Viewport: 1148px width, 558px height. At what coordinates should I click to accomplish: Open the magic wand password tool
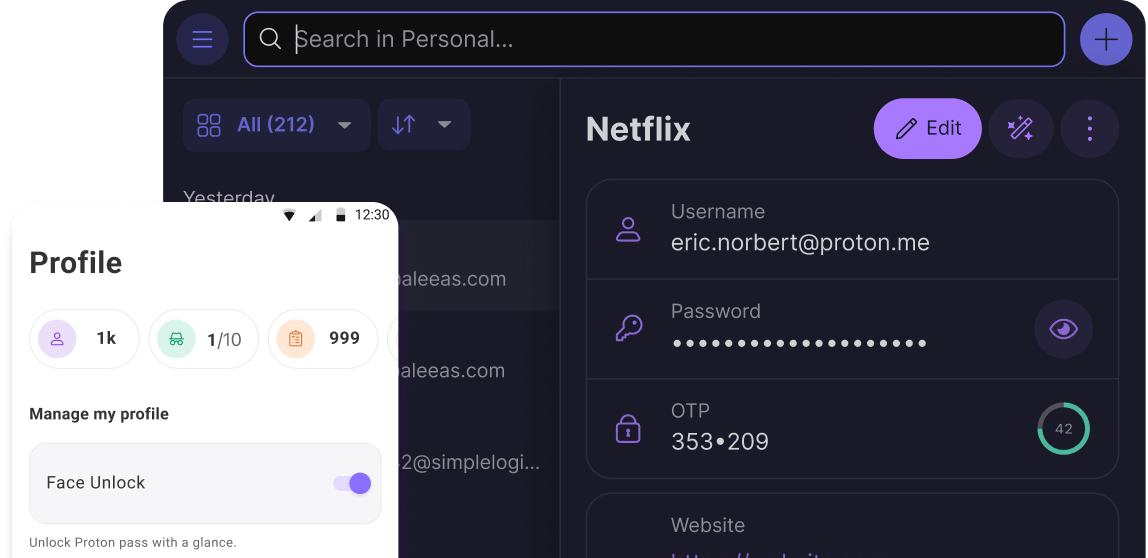1020,128
